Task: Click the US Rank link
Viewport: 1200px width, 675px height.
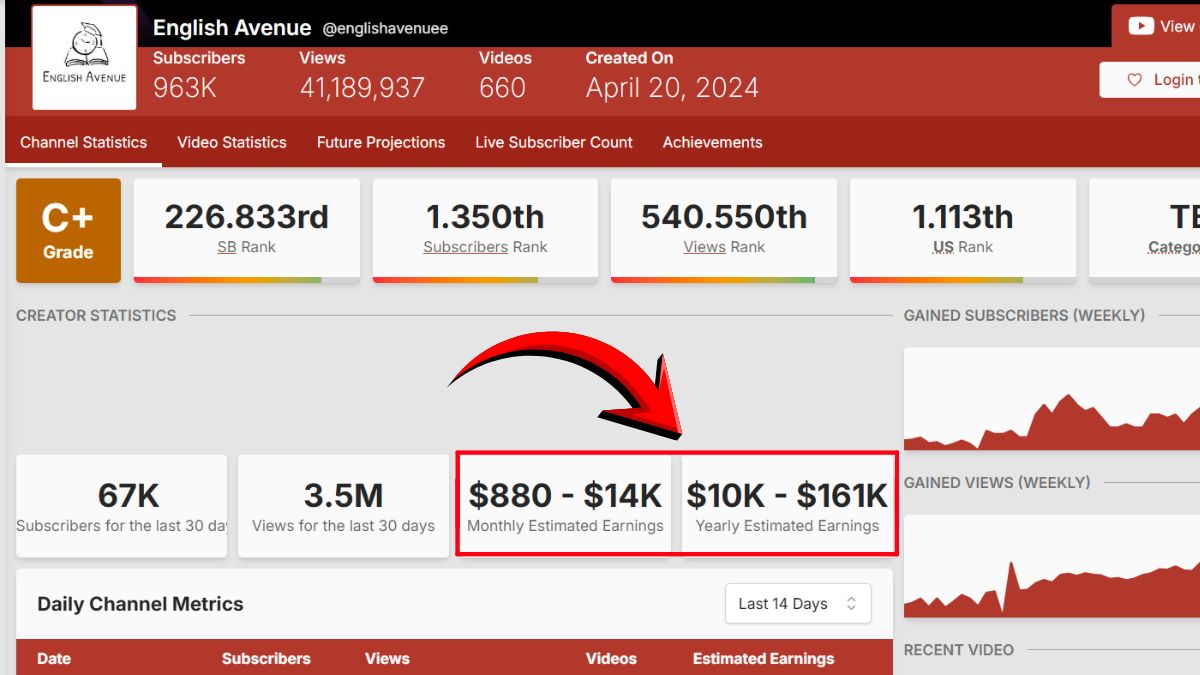Action: pos(943,247)
